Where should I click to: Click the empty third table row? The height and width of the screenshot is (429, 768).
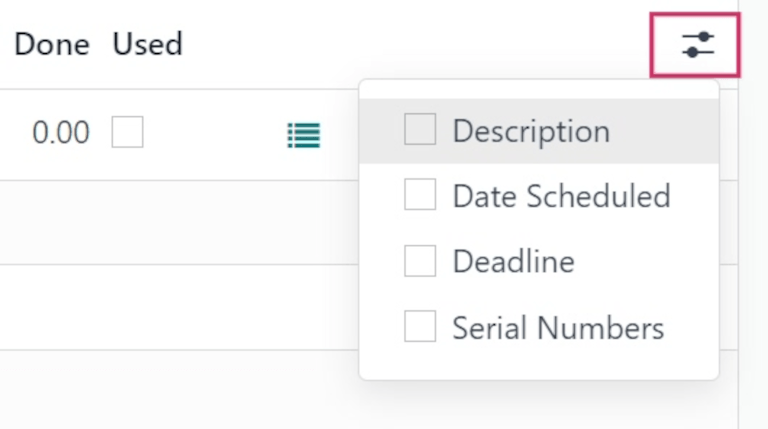[170, 307]
